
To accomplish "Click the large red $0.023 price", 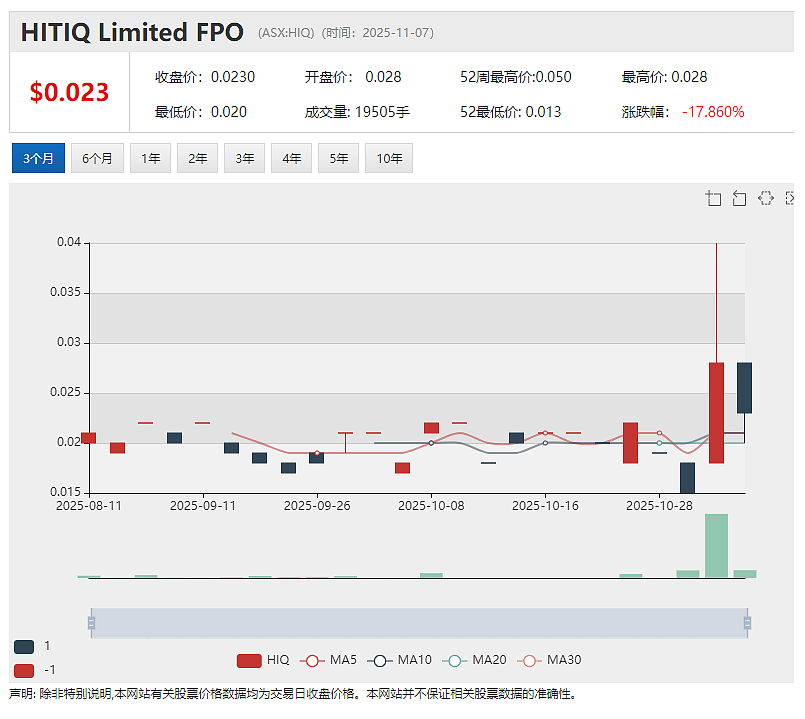I will (x=69, y=92).
